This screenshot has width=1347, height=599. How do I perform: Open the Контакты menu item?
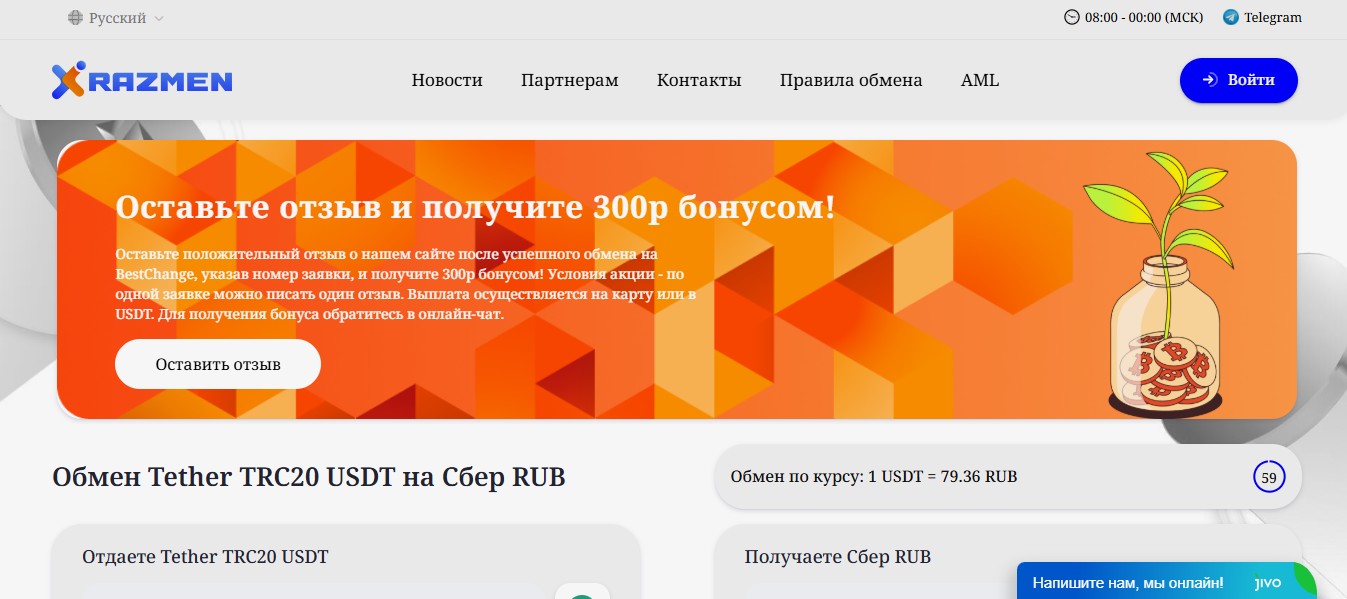tap(699, 80)
